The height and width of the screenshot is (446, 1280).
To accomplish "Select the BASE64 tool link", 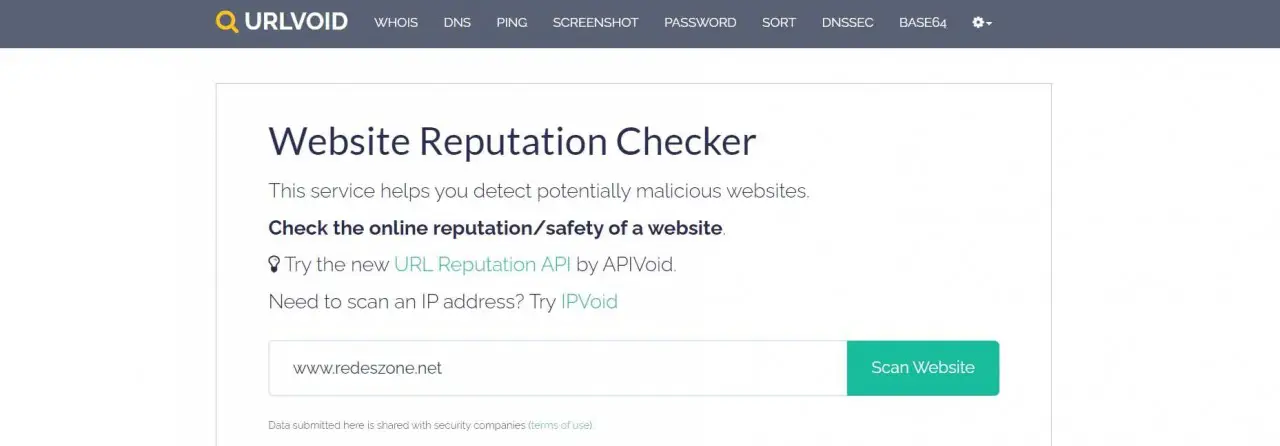I will tap(922, 22).
